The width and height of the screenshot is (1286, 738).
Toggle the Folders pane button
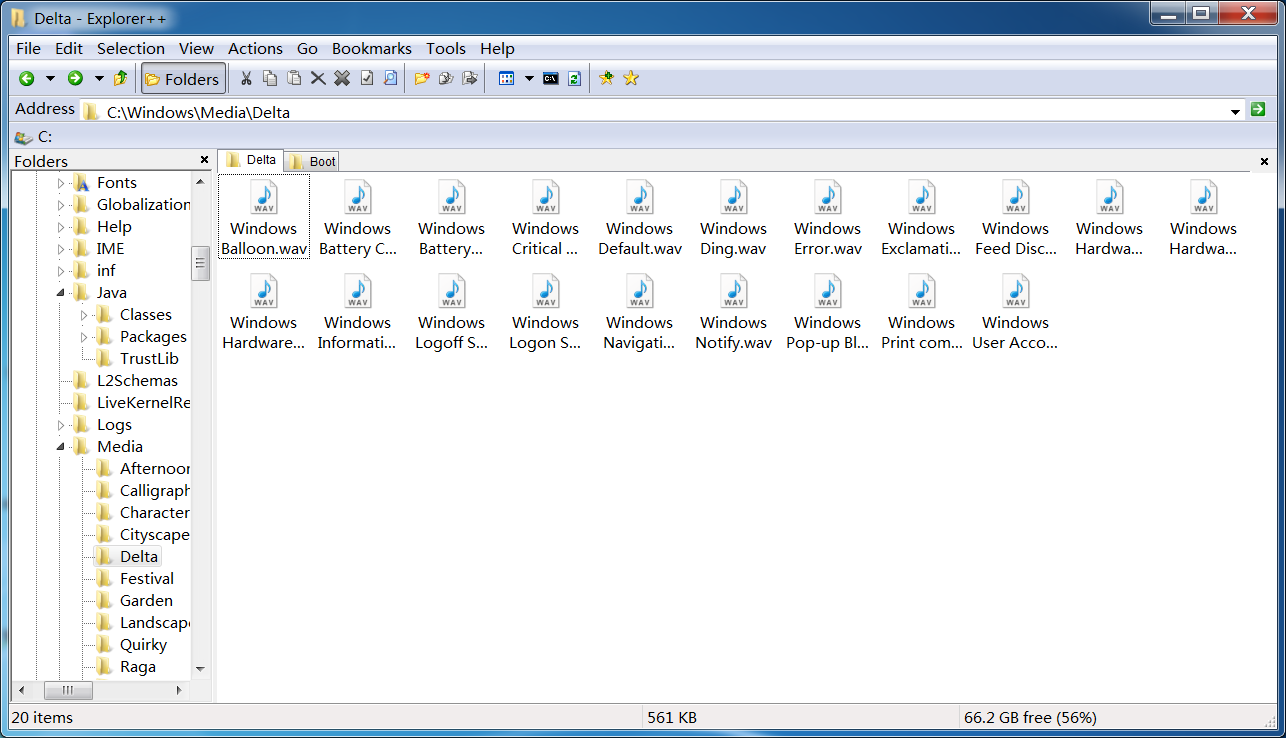pos(182,79)
